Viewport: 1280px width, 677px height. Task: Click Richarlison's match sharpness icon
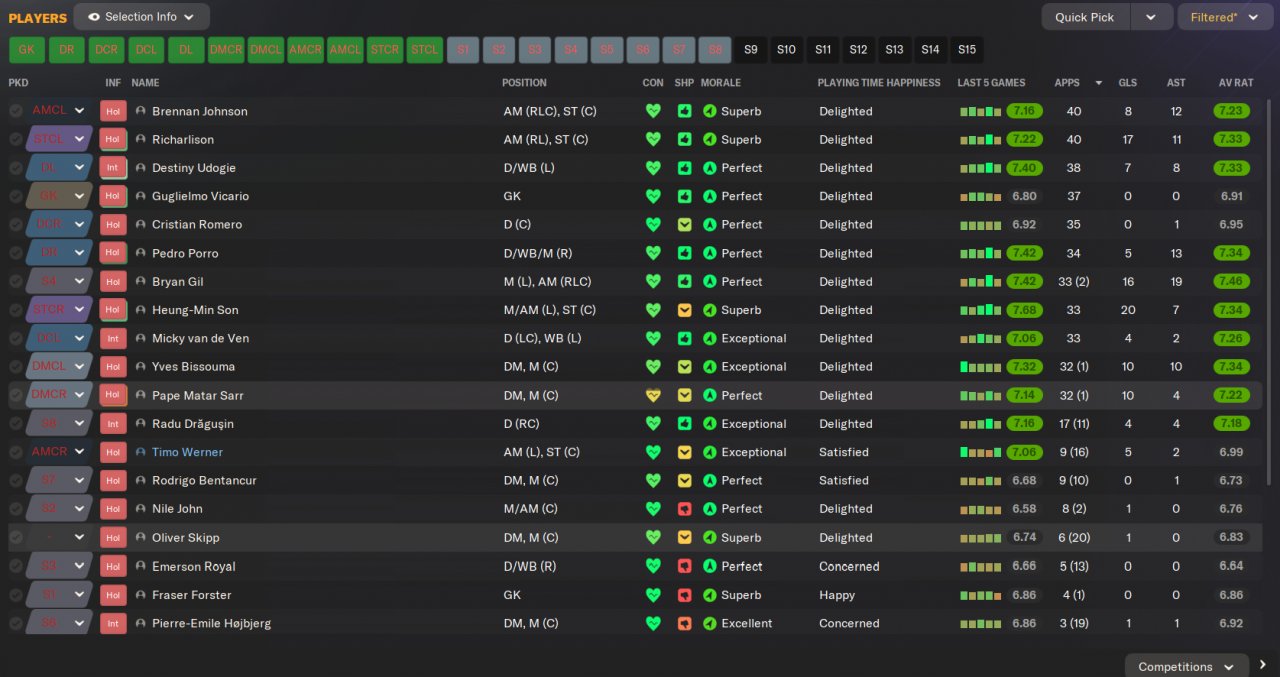(x=684, y=140)
